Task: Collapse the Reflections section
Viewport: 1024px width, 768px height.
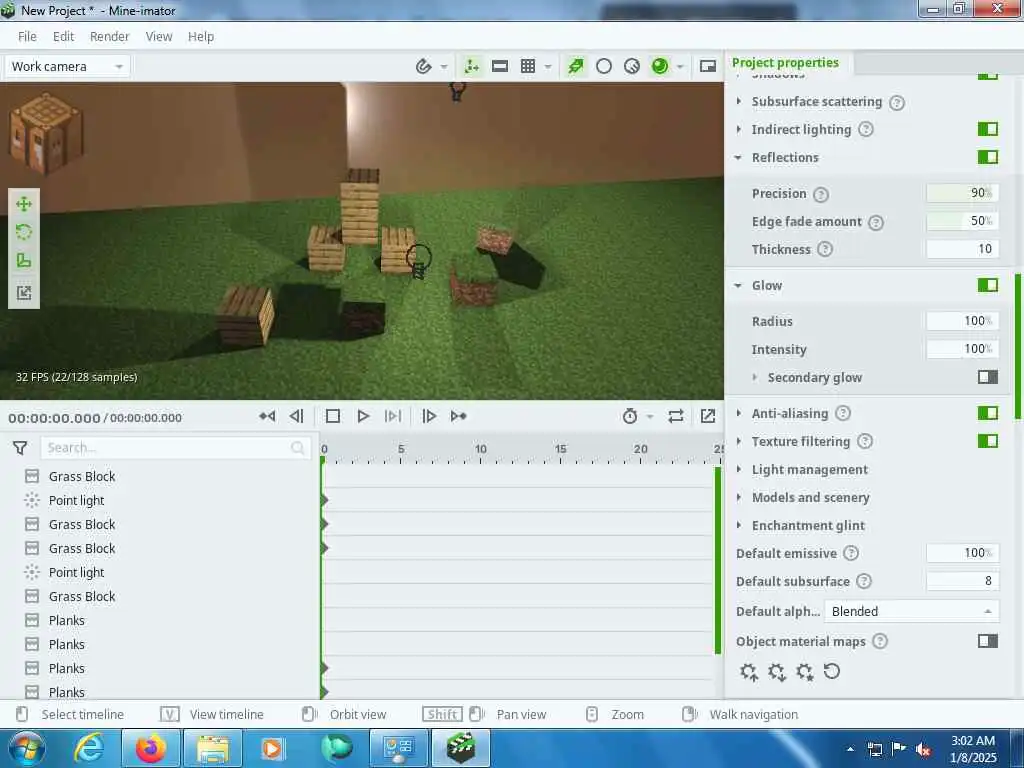Action: (x=738, y=157)
